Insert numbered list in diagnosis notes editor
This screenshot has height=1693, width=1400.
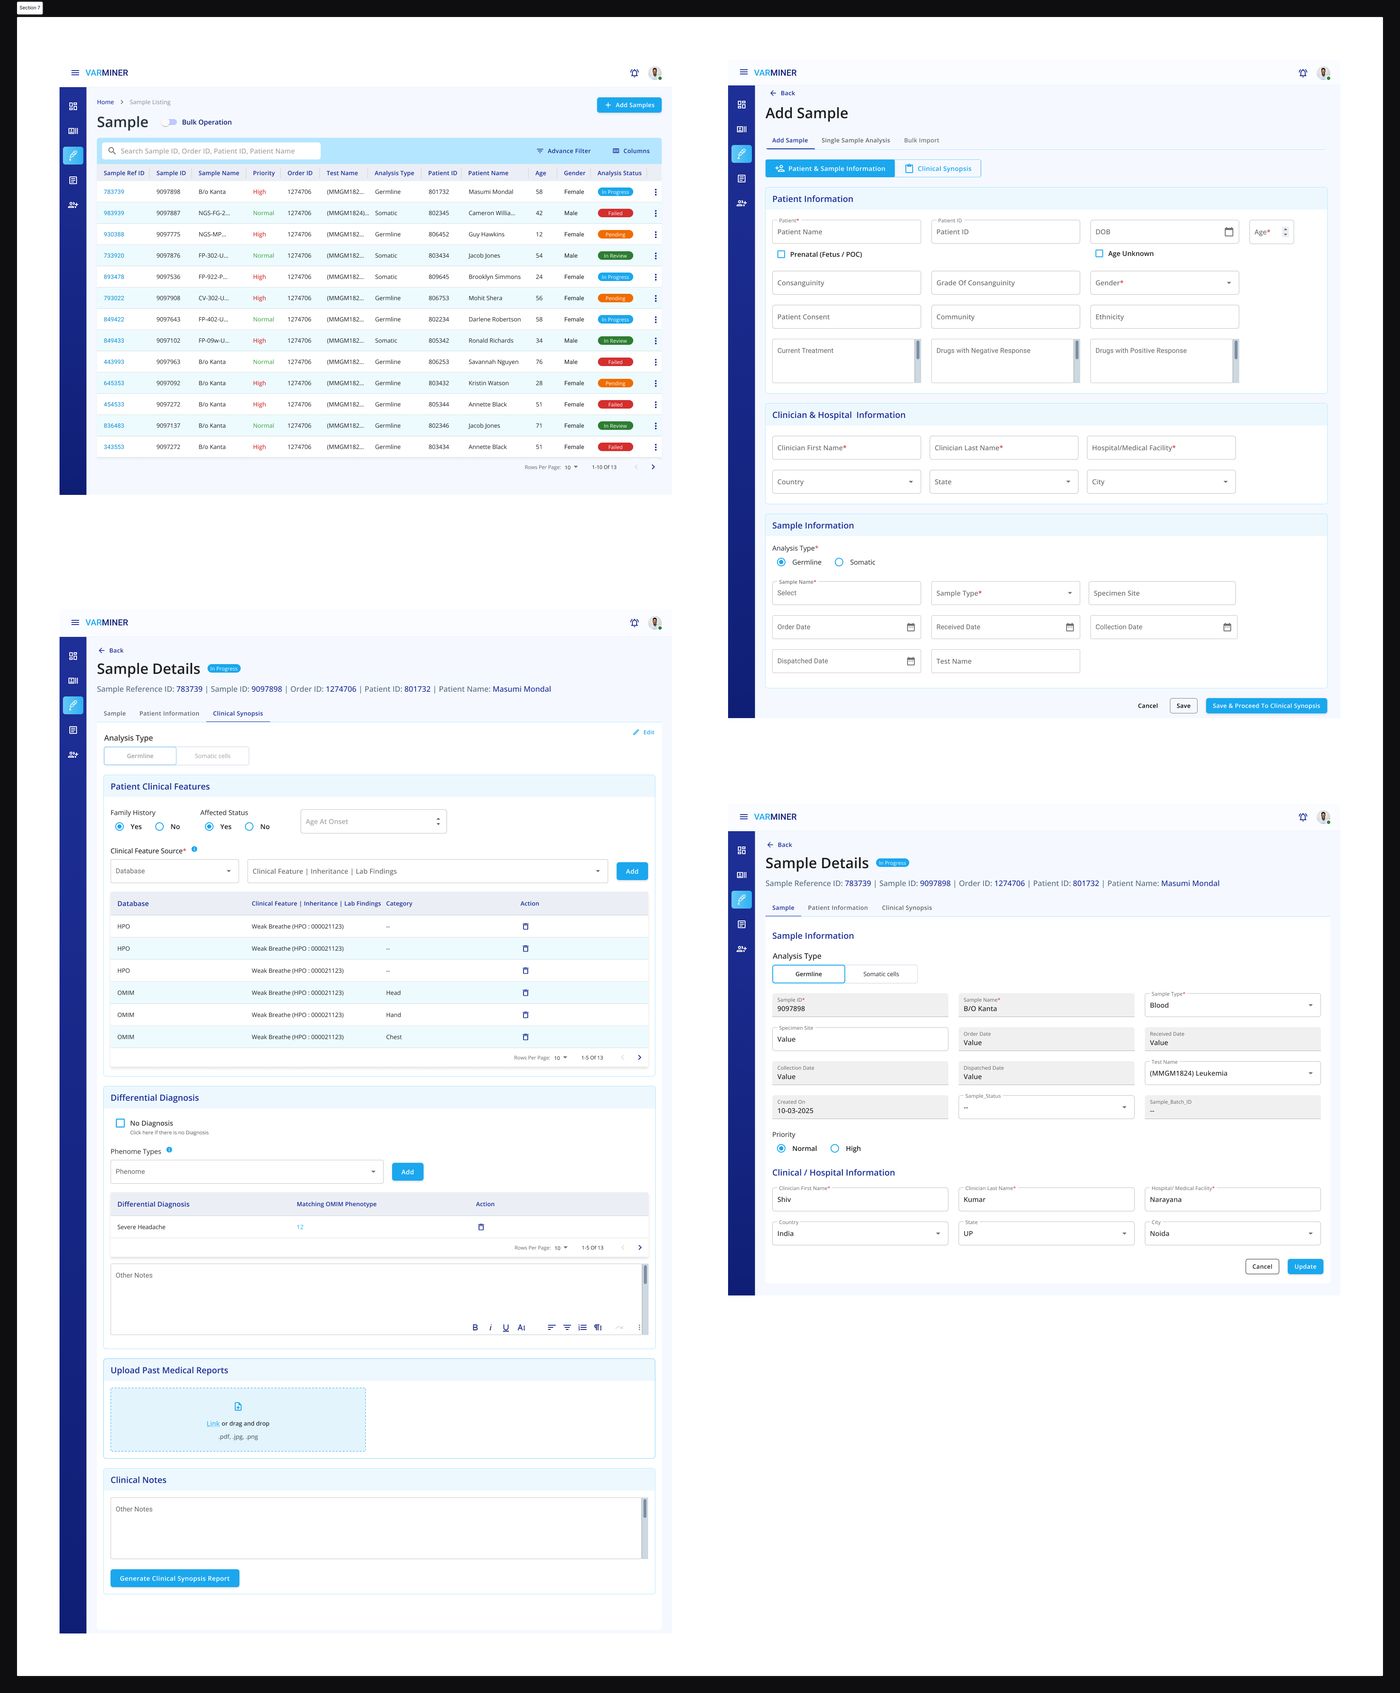[582, 1328]
